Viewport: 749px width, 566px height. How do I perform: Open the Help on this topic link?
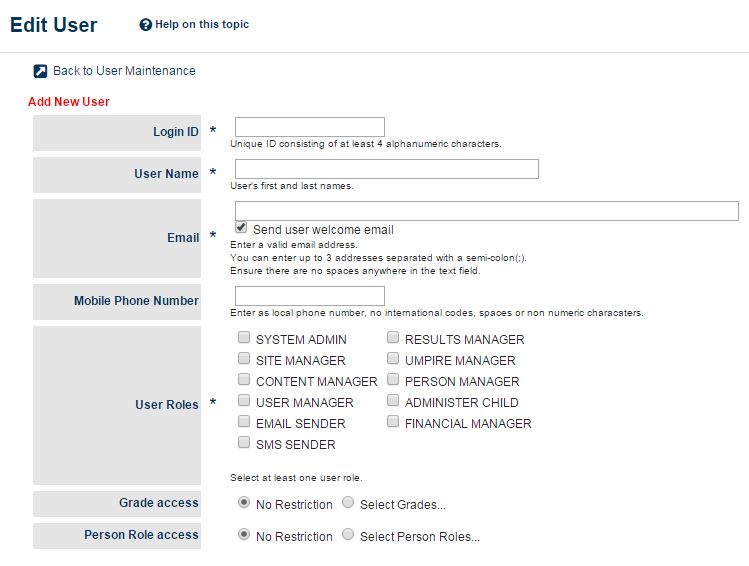point(202,24)
